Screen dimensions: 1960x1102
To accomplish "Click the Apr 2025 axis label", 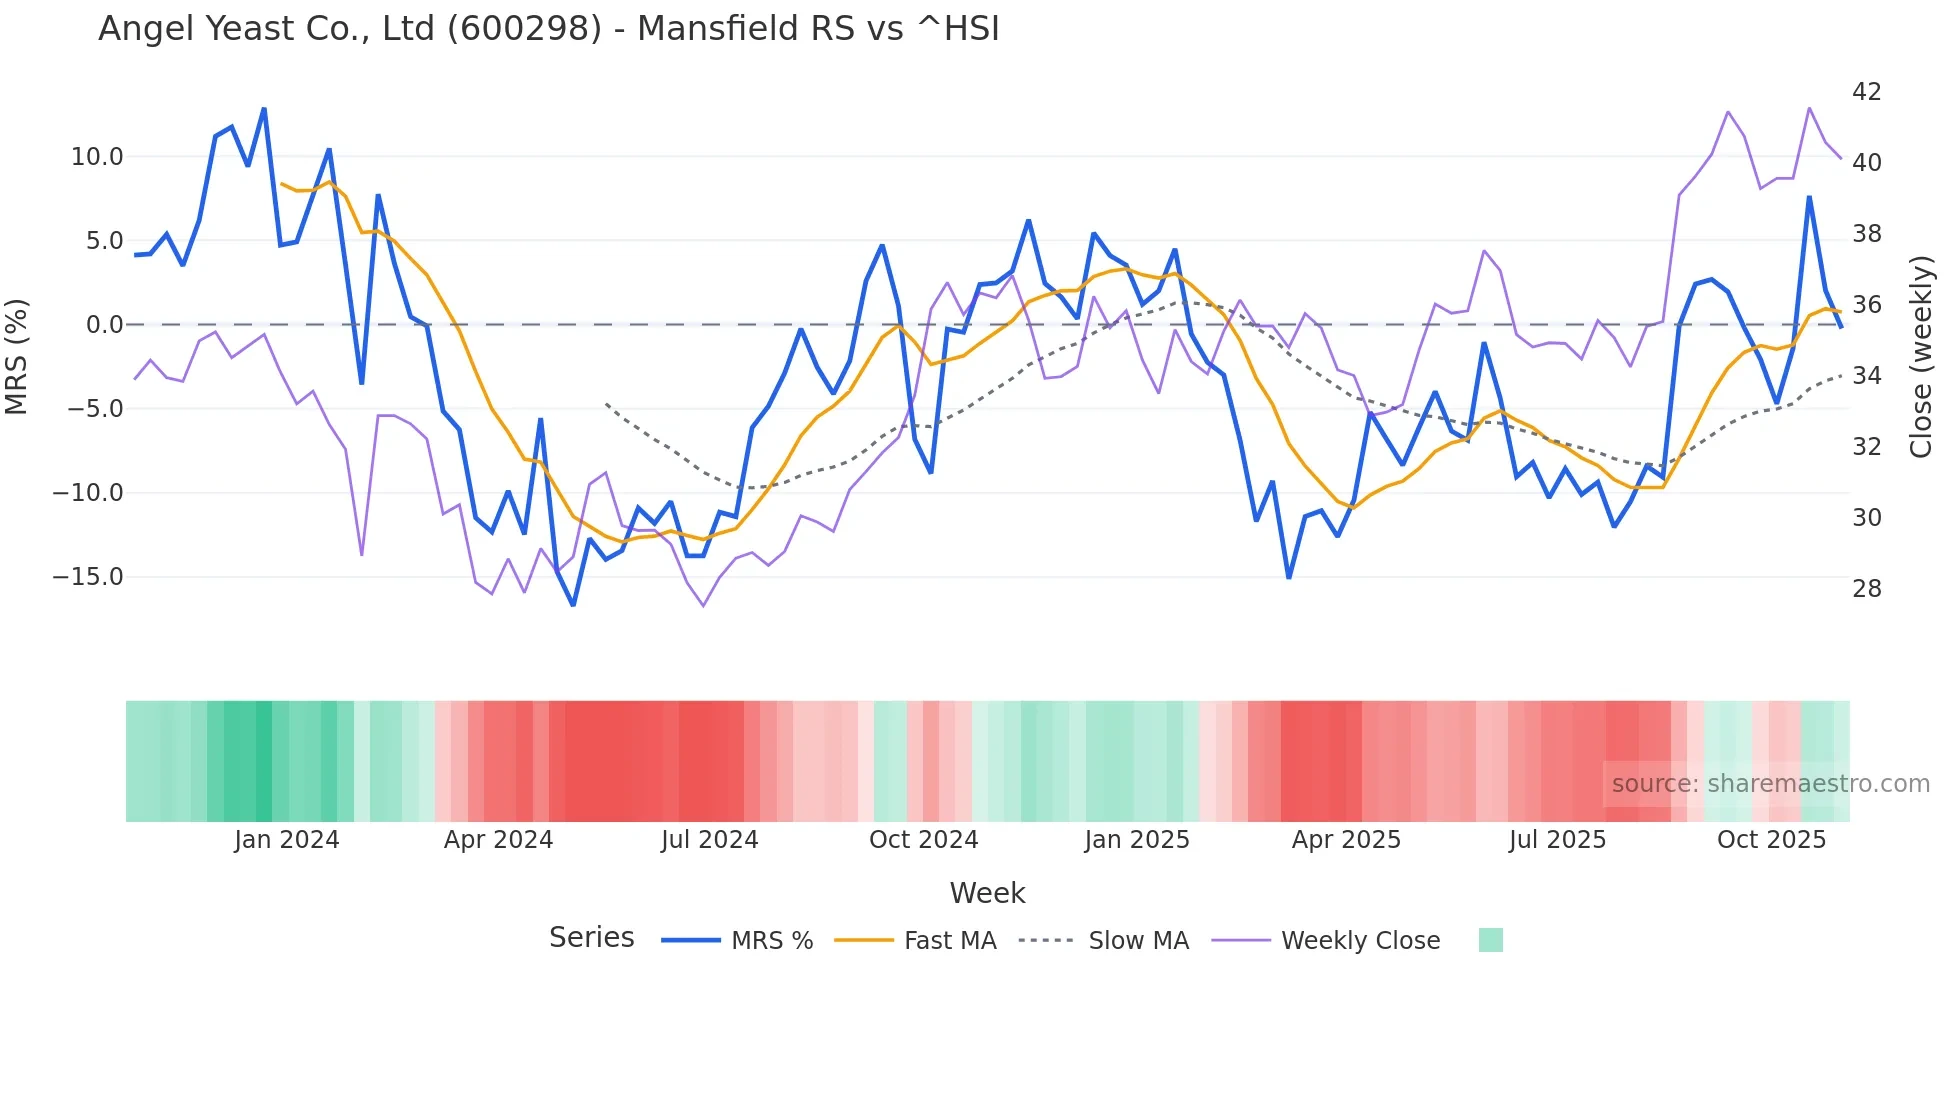I will (1347, 840).
